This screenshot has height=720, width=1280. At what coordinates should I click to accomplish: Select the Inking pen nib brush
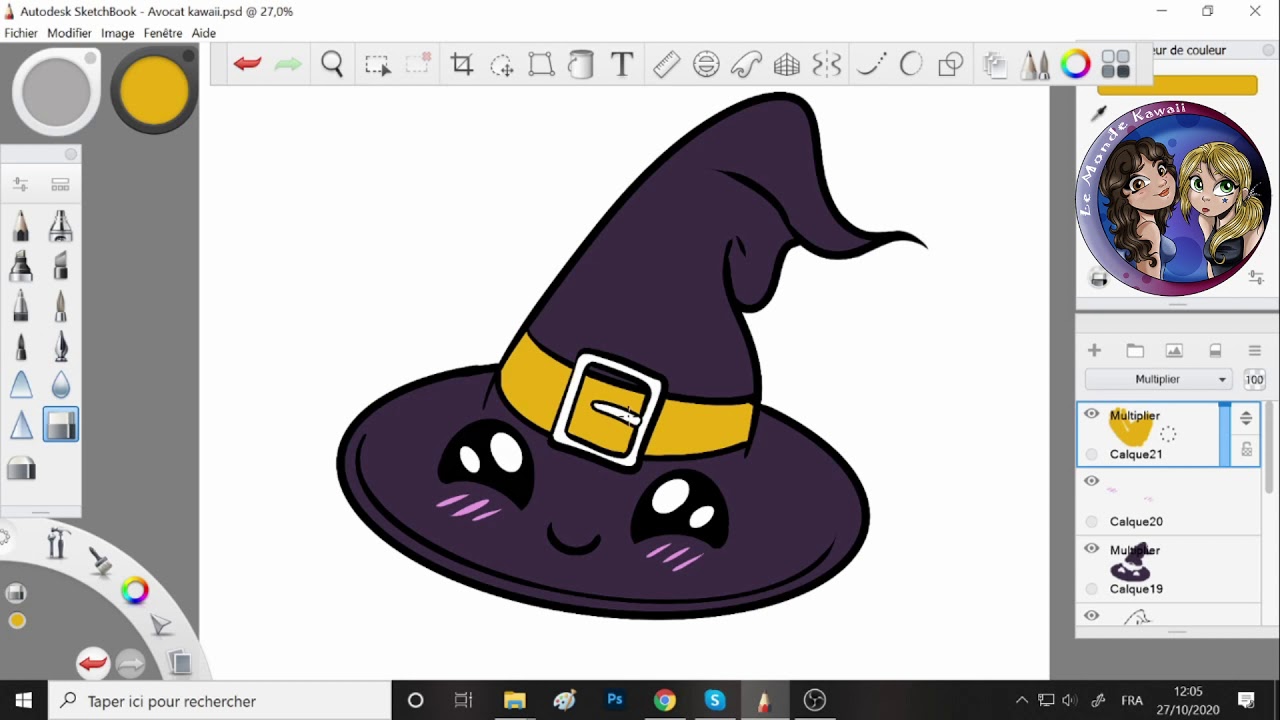pyautogui.click(x=61, y=346)
